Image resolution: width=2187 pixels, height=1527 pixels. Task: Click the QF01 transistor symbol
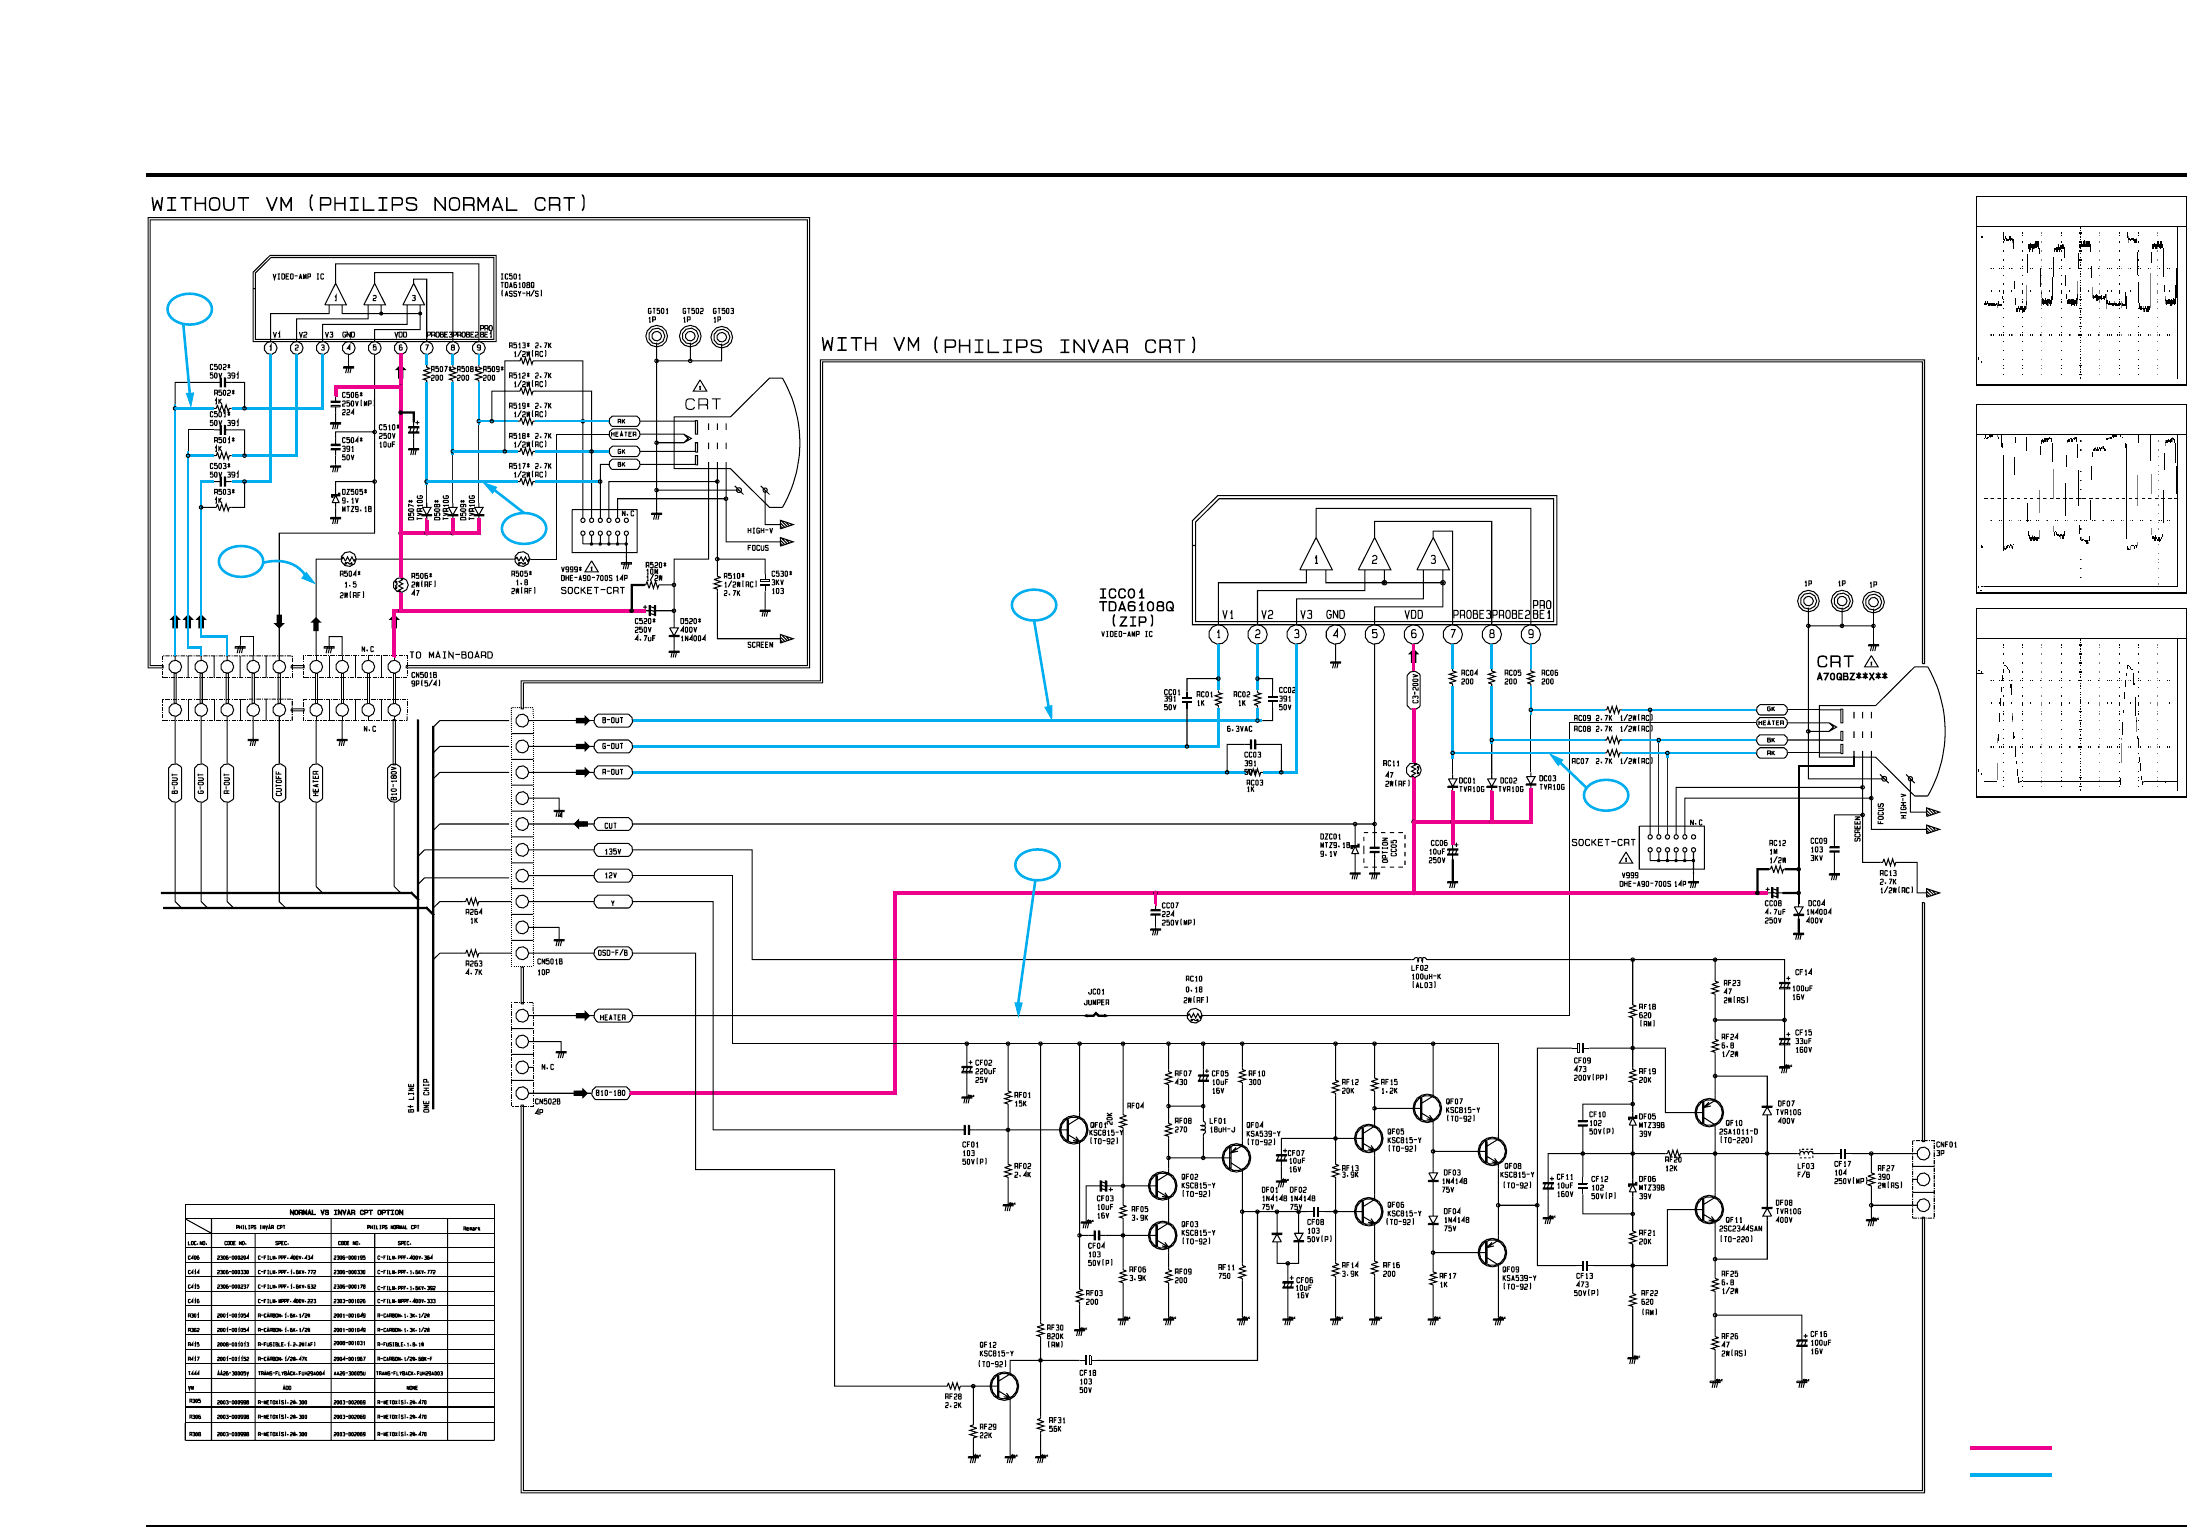[1072, 1130]
